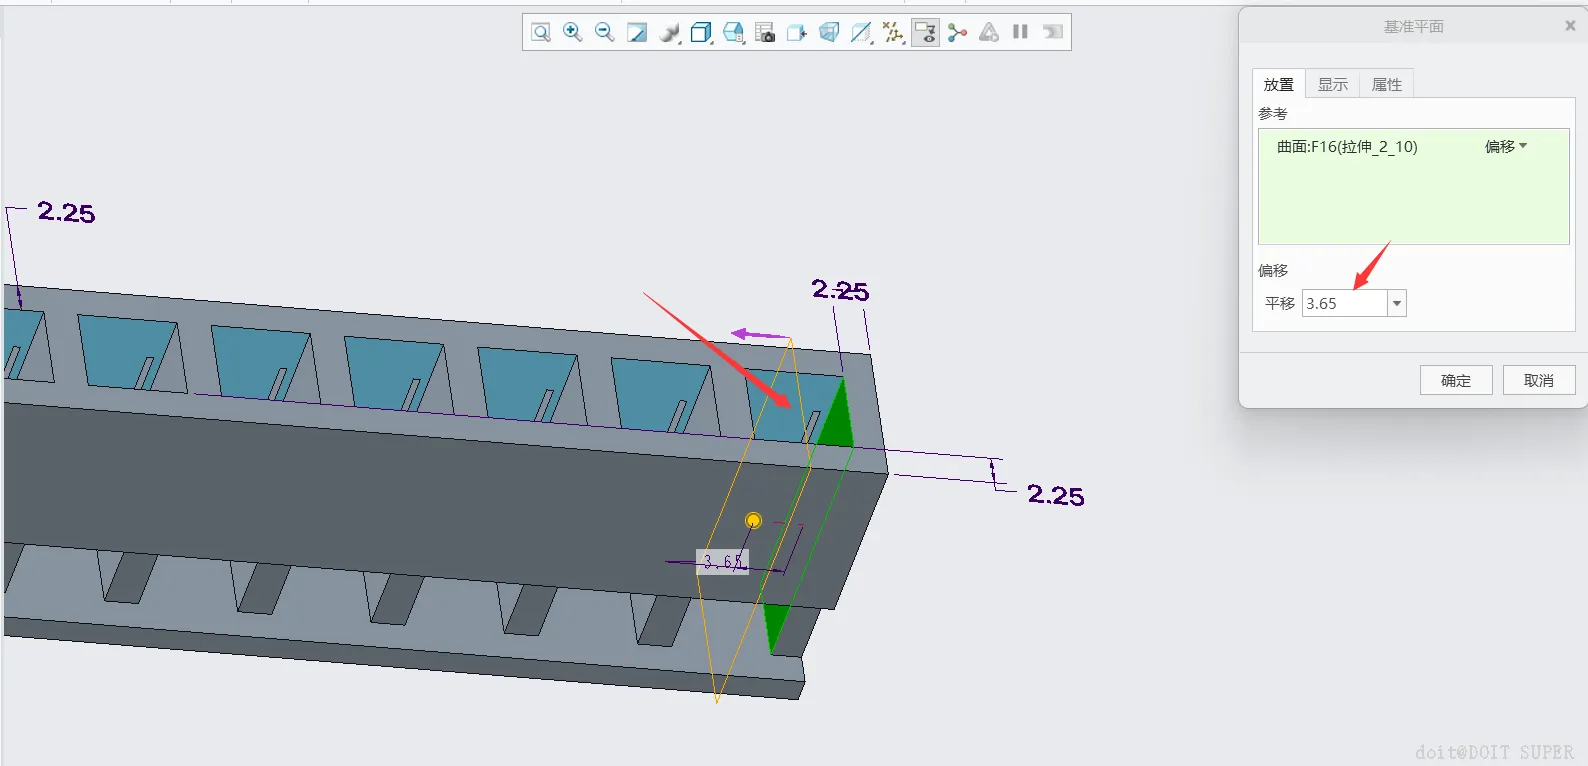
Task: Open the display style cube icon
Action: 701,32
